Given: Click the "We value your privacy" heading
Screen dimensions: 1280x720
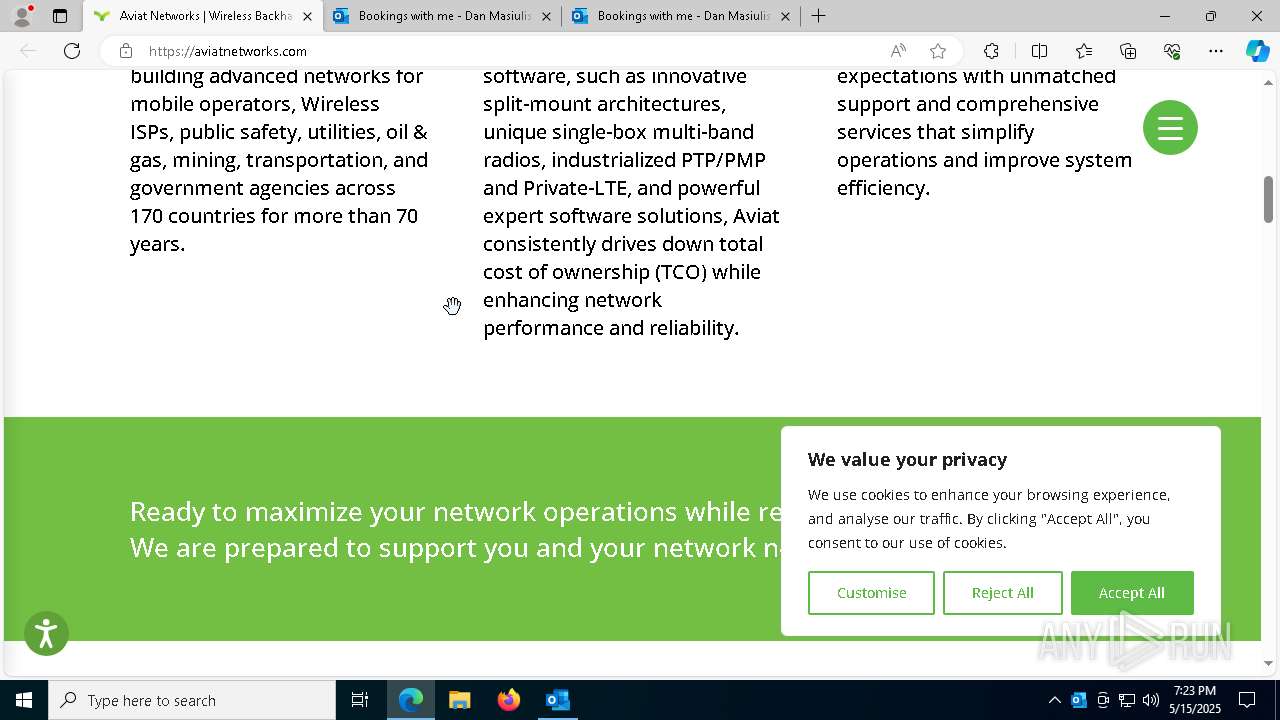Looking at the screenshot, I should click(907, 460).
